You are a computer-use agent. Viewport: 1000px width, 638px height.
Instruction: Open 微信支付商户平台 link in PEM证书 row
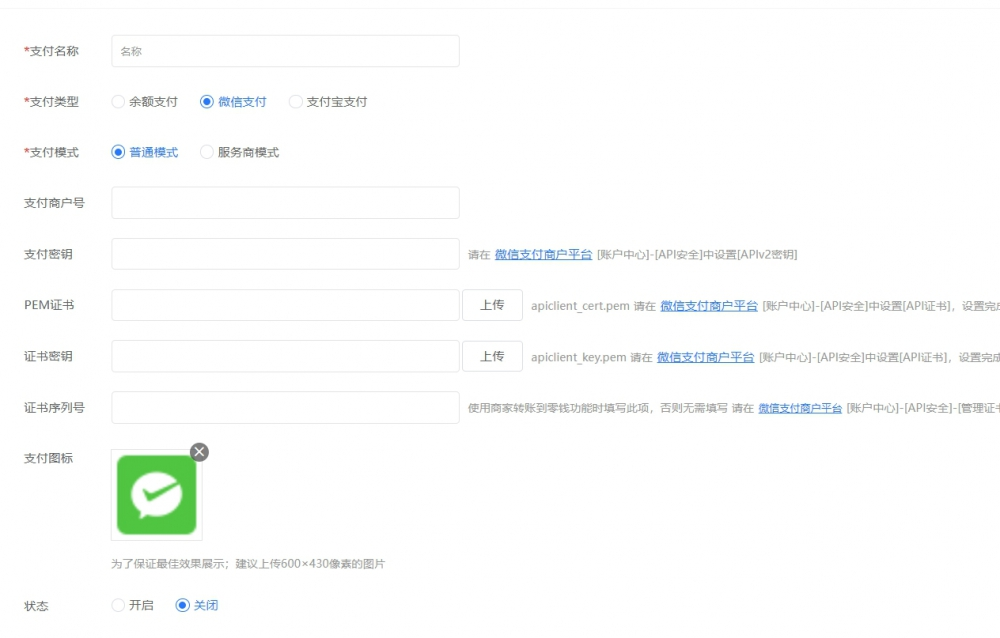click(x=710, y=305)
